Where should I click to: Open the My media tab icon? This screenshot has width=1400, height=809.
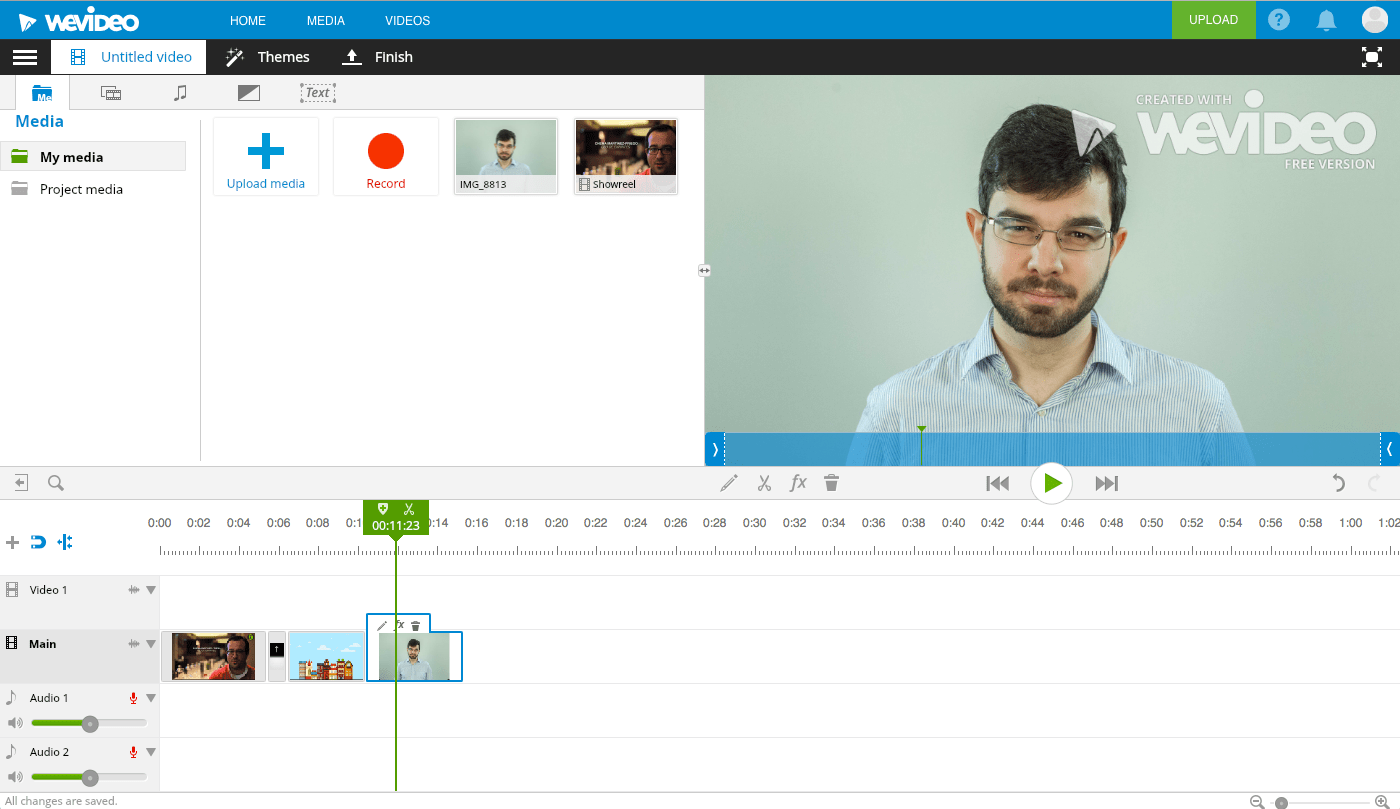pos(42,93)
